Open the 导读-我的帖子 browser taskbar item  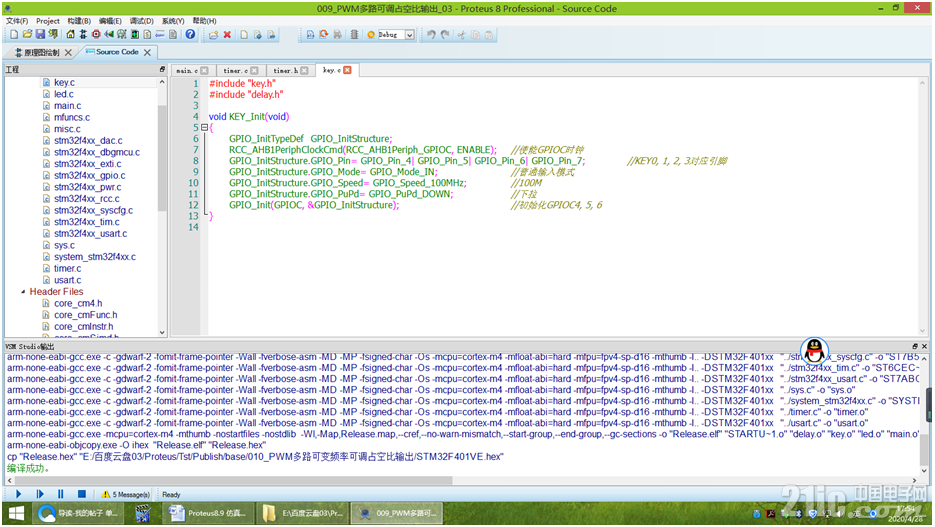coord(78,513)
